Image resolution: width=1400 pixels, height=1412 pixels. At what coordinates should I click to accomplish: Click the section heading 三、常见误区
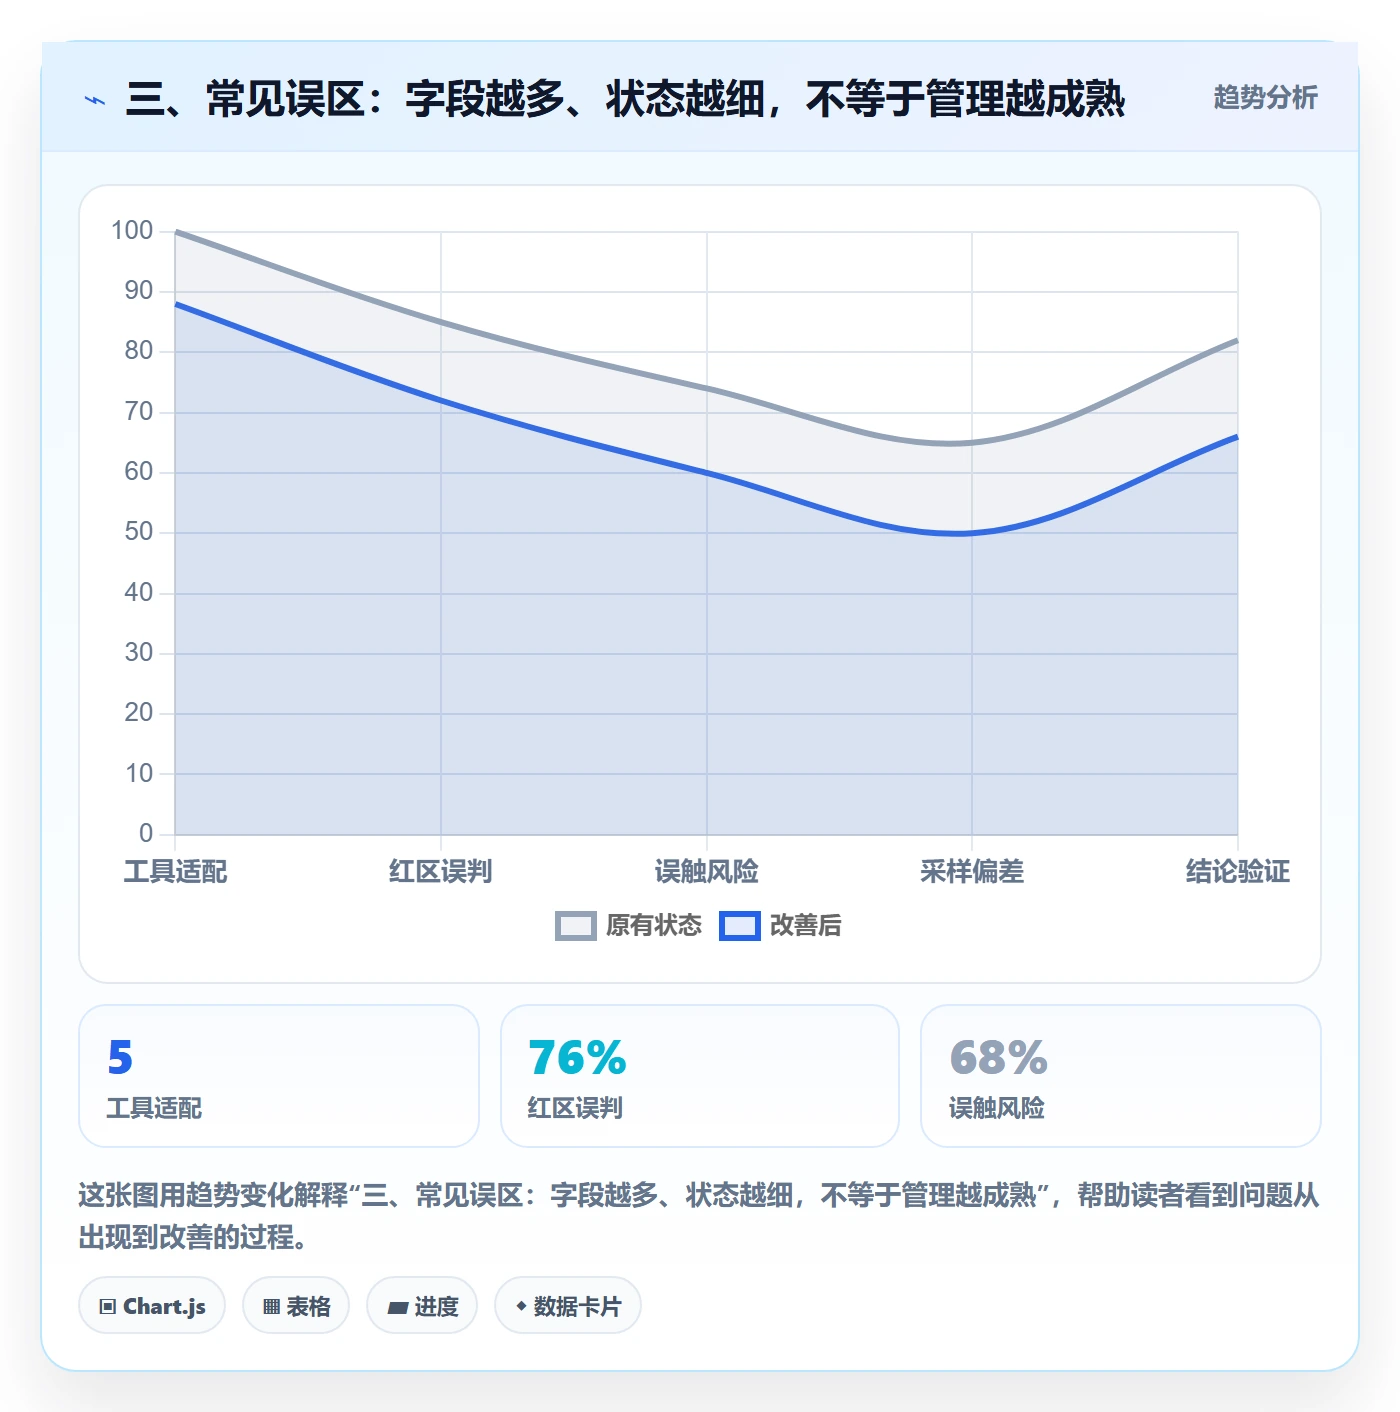[x=625, y=99]
